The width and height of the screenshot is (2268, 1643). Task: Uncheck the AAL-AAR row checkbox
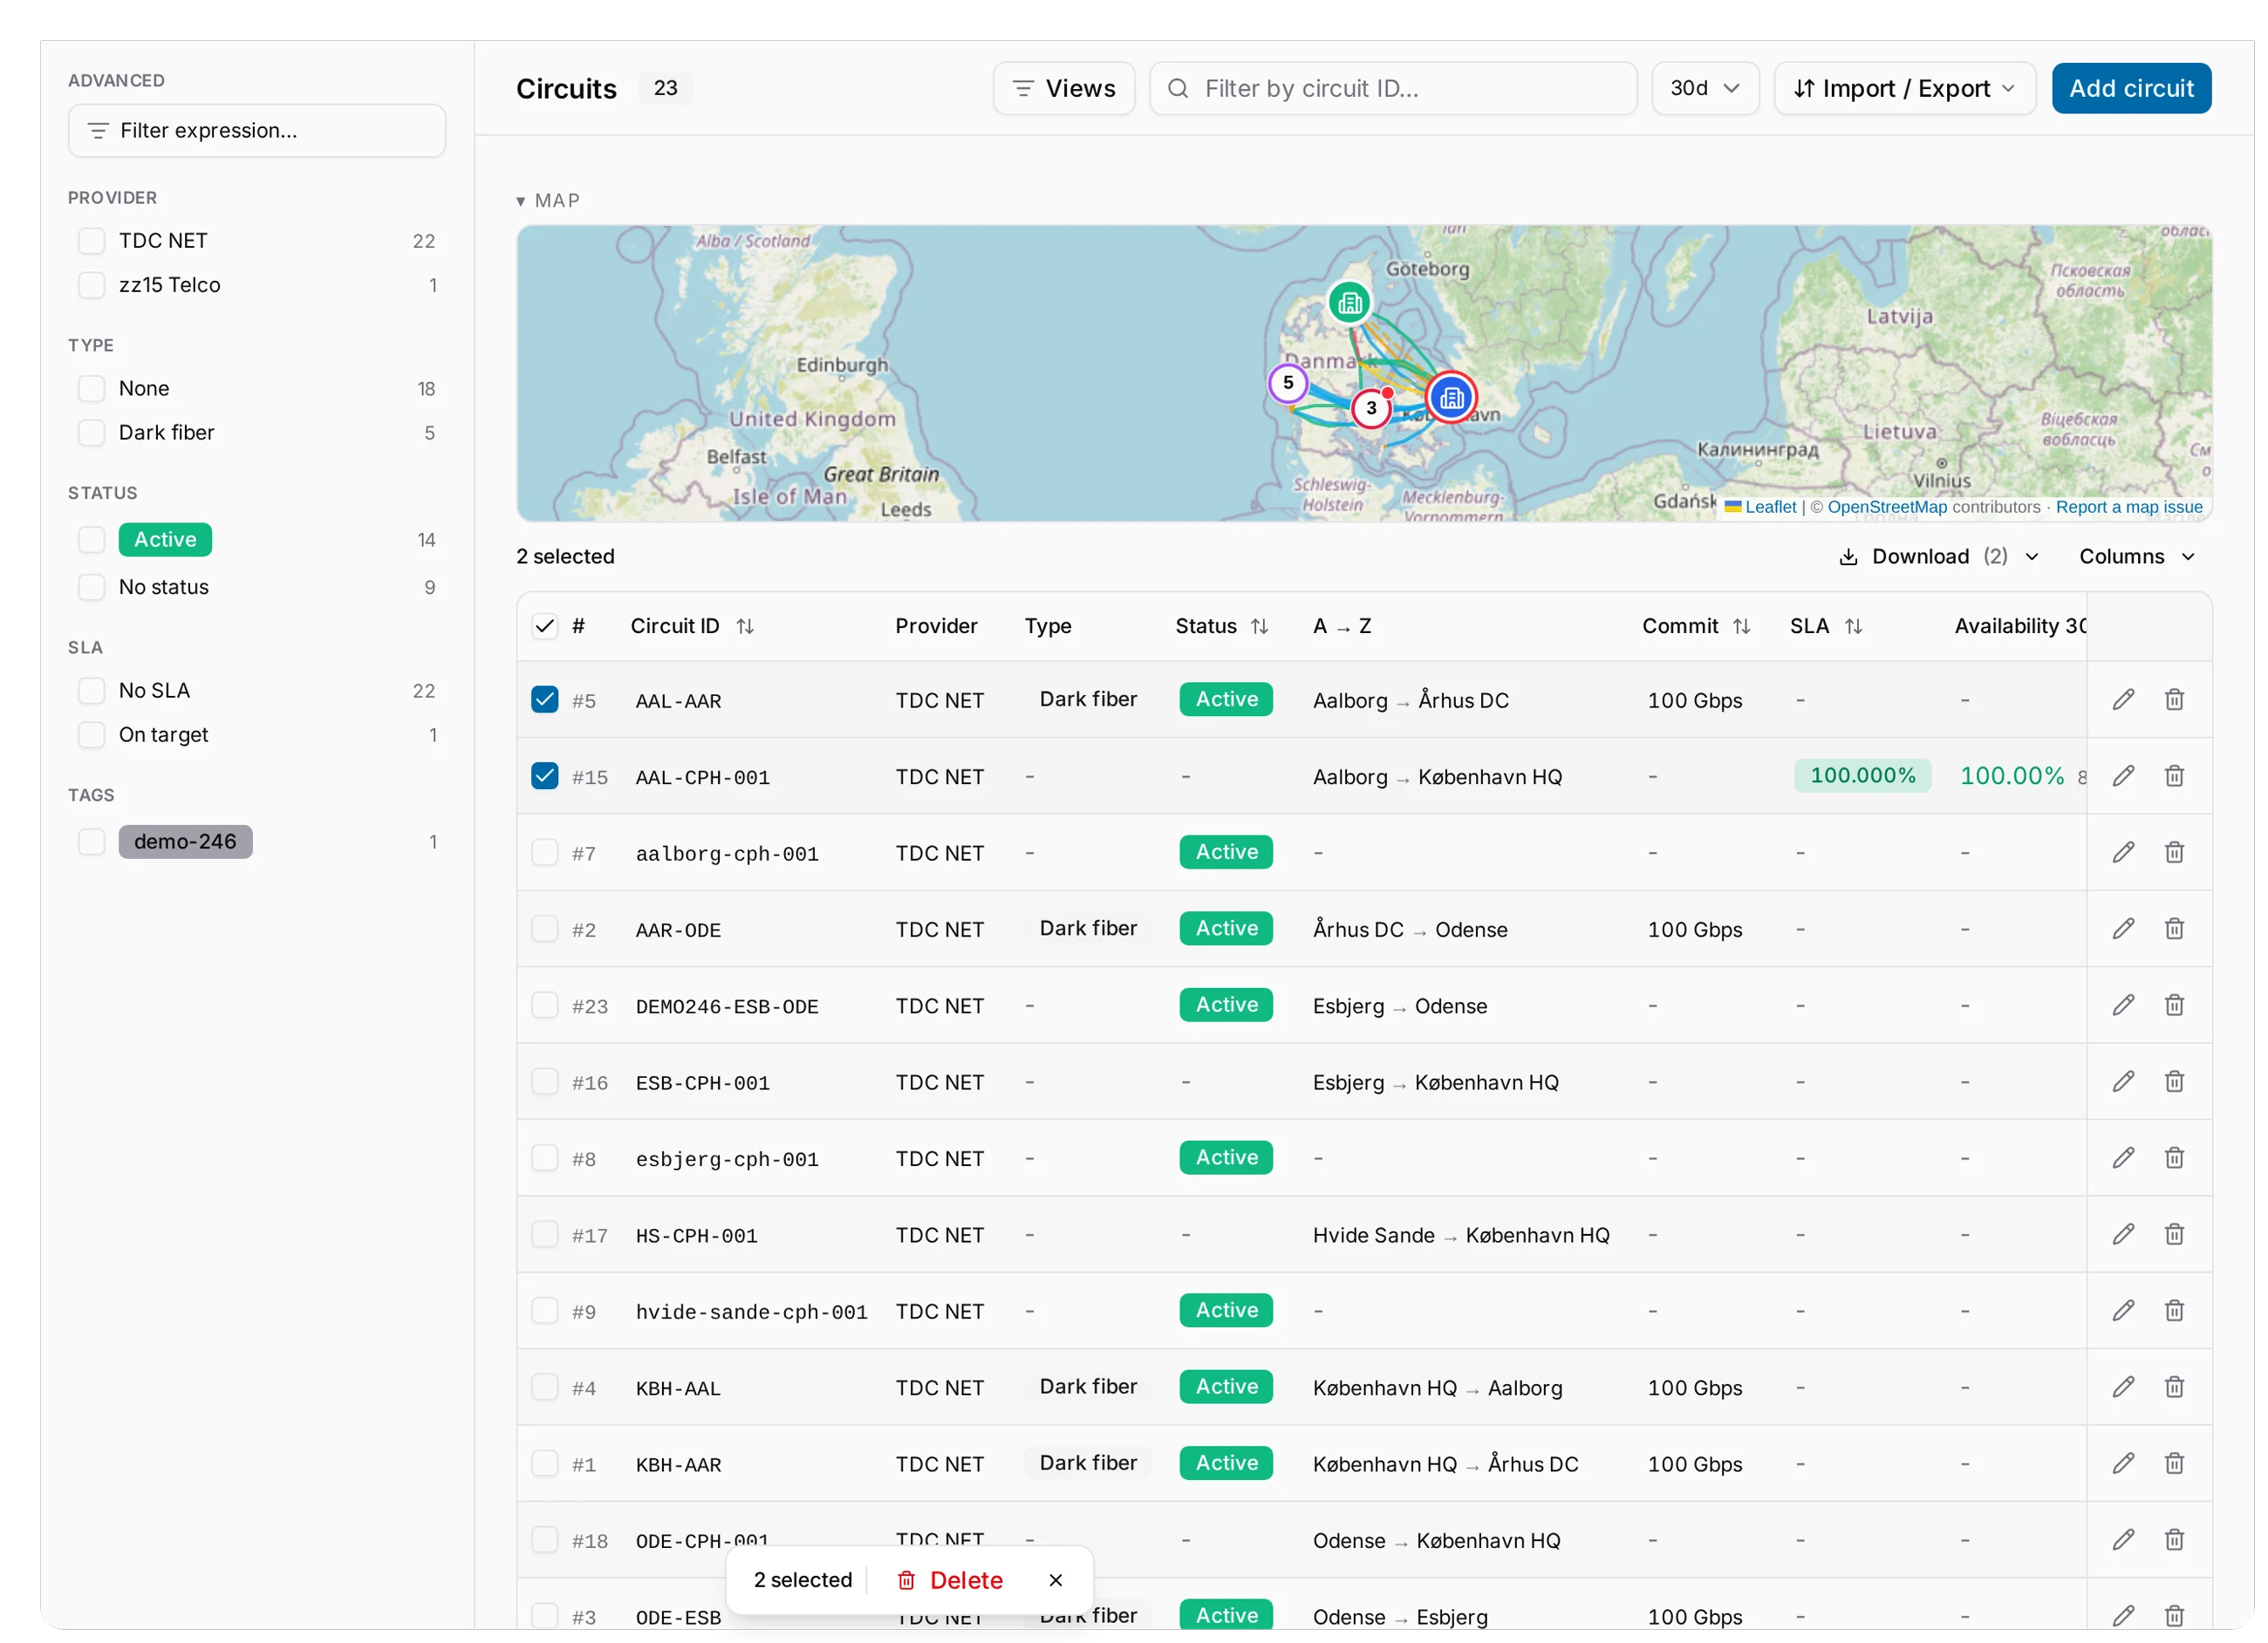click(x=544, y=699)
